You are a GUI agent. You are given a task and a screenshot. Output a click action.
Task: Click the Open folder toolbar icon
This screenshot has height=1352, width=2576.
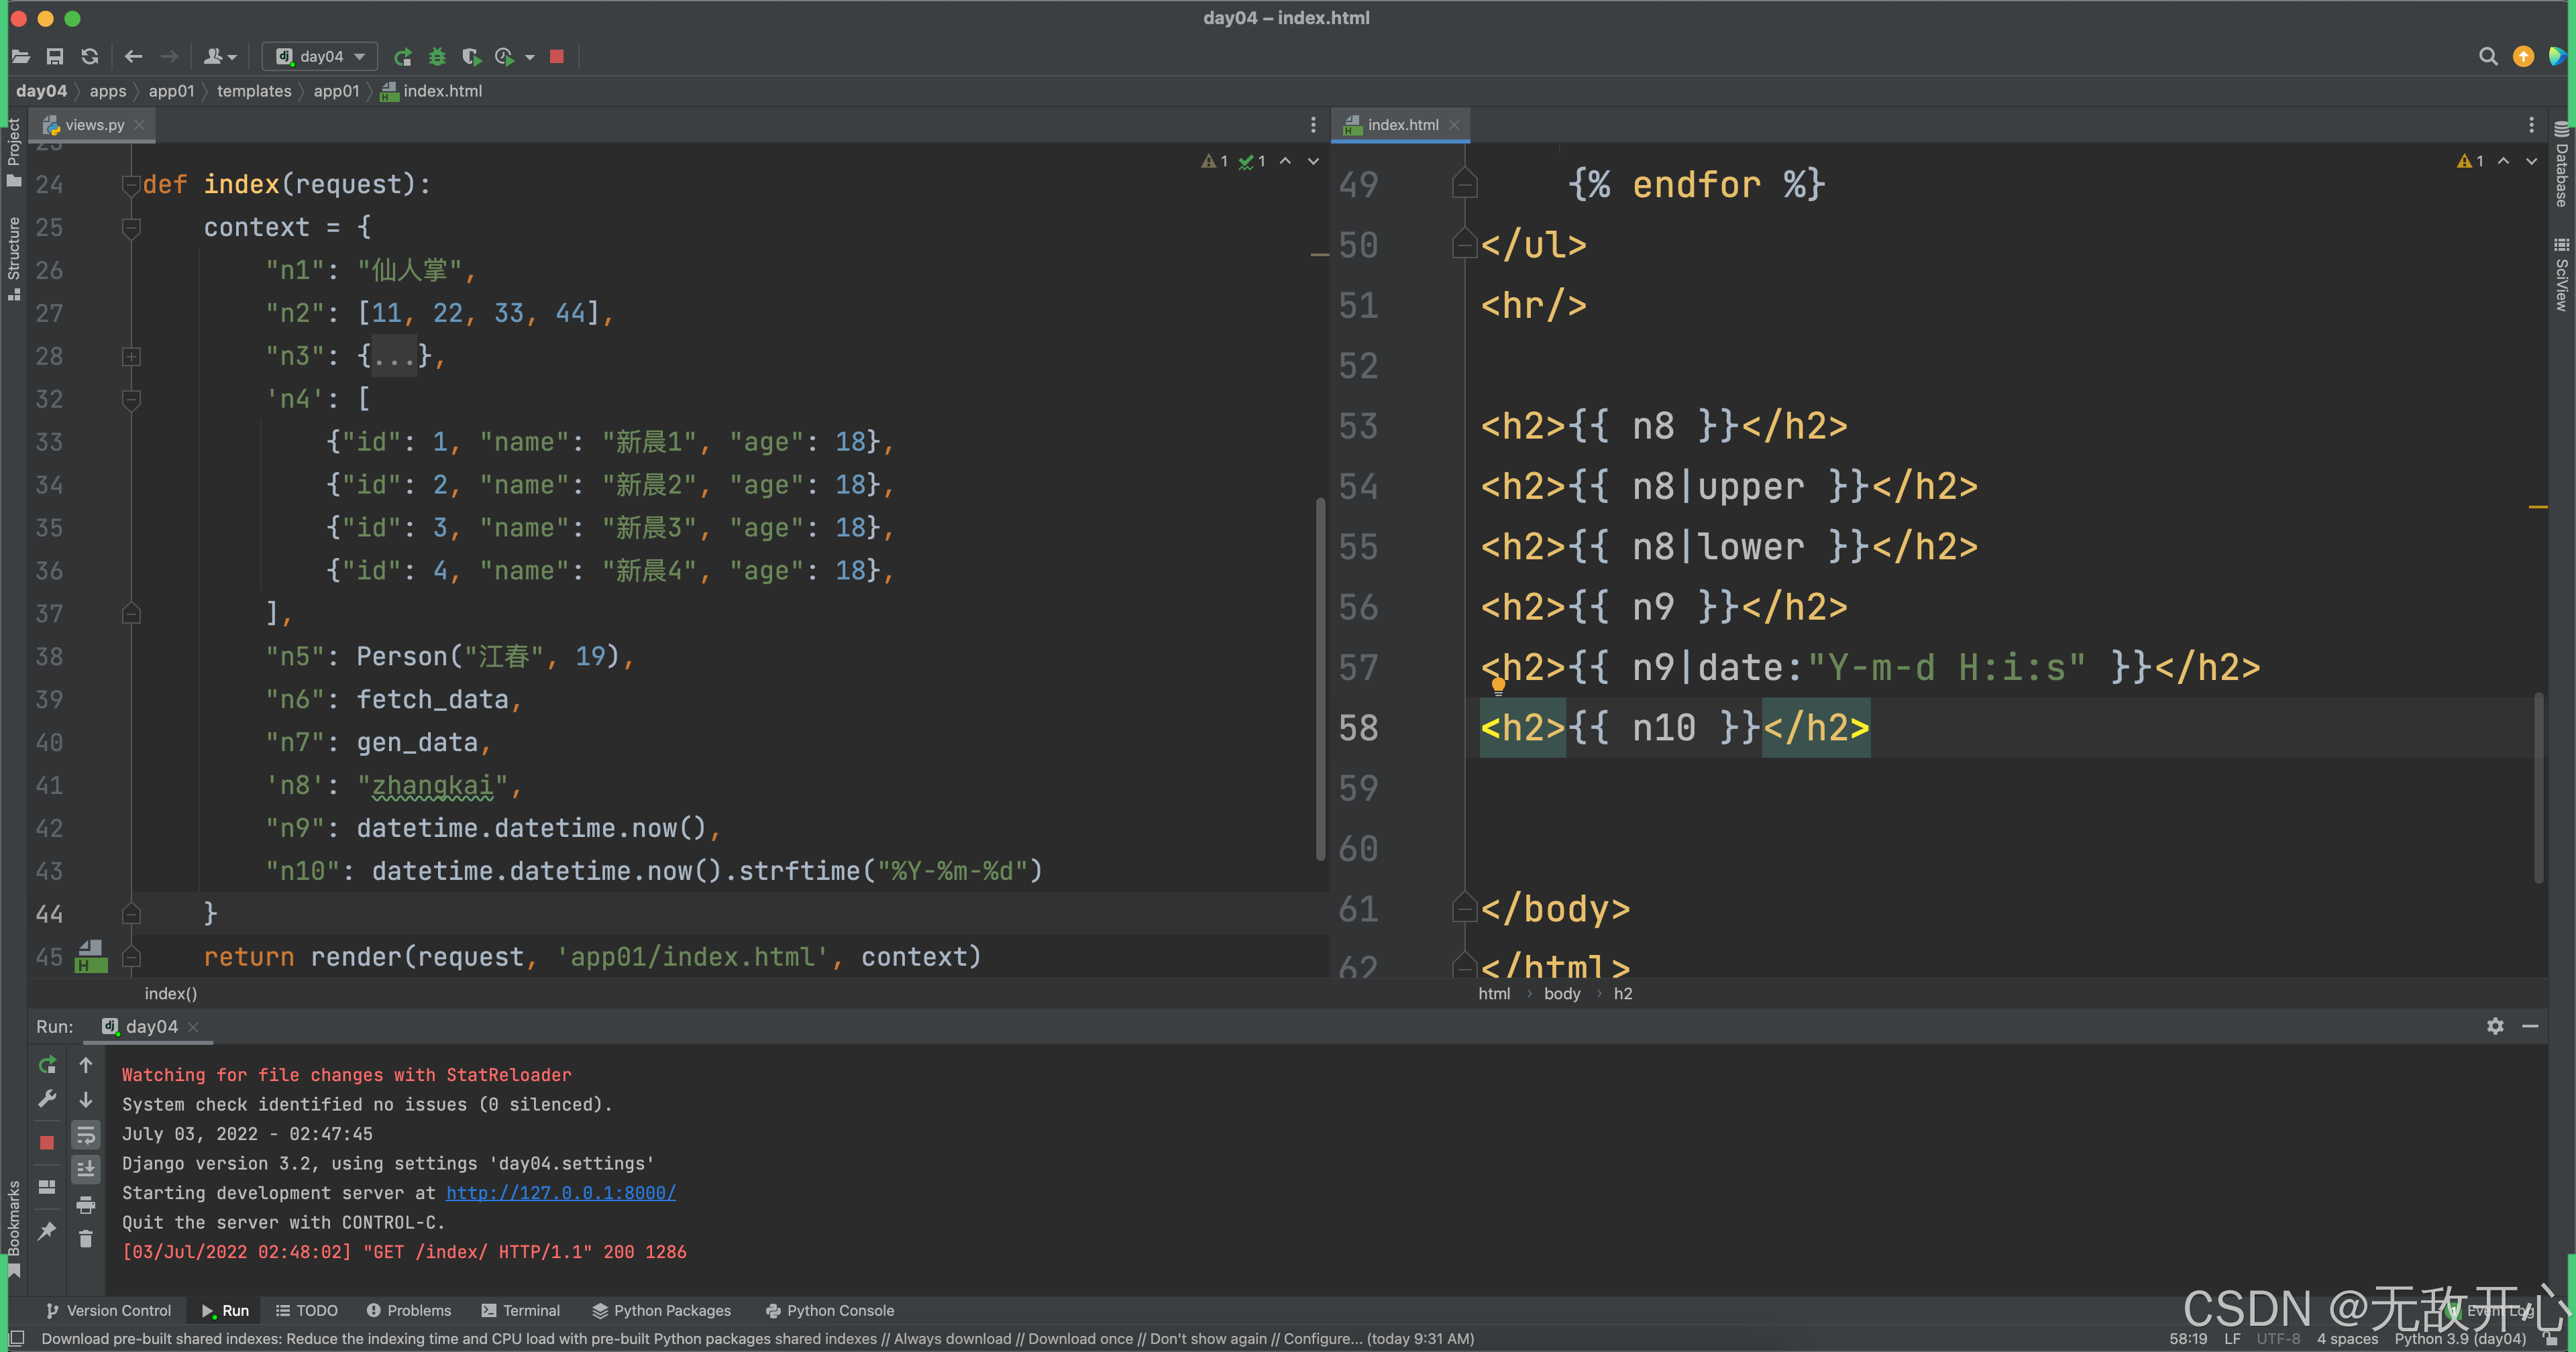(21, 57)
